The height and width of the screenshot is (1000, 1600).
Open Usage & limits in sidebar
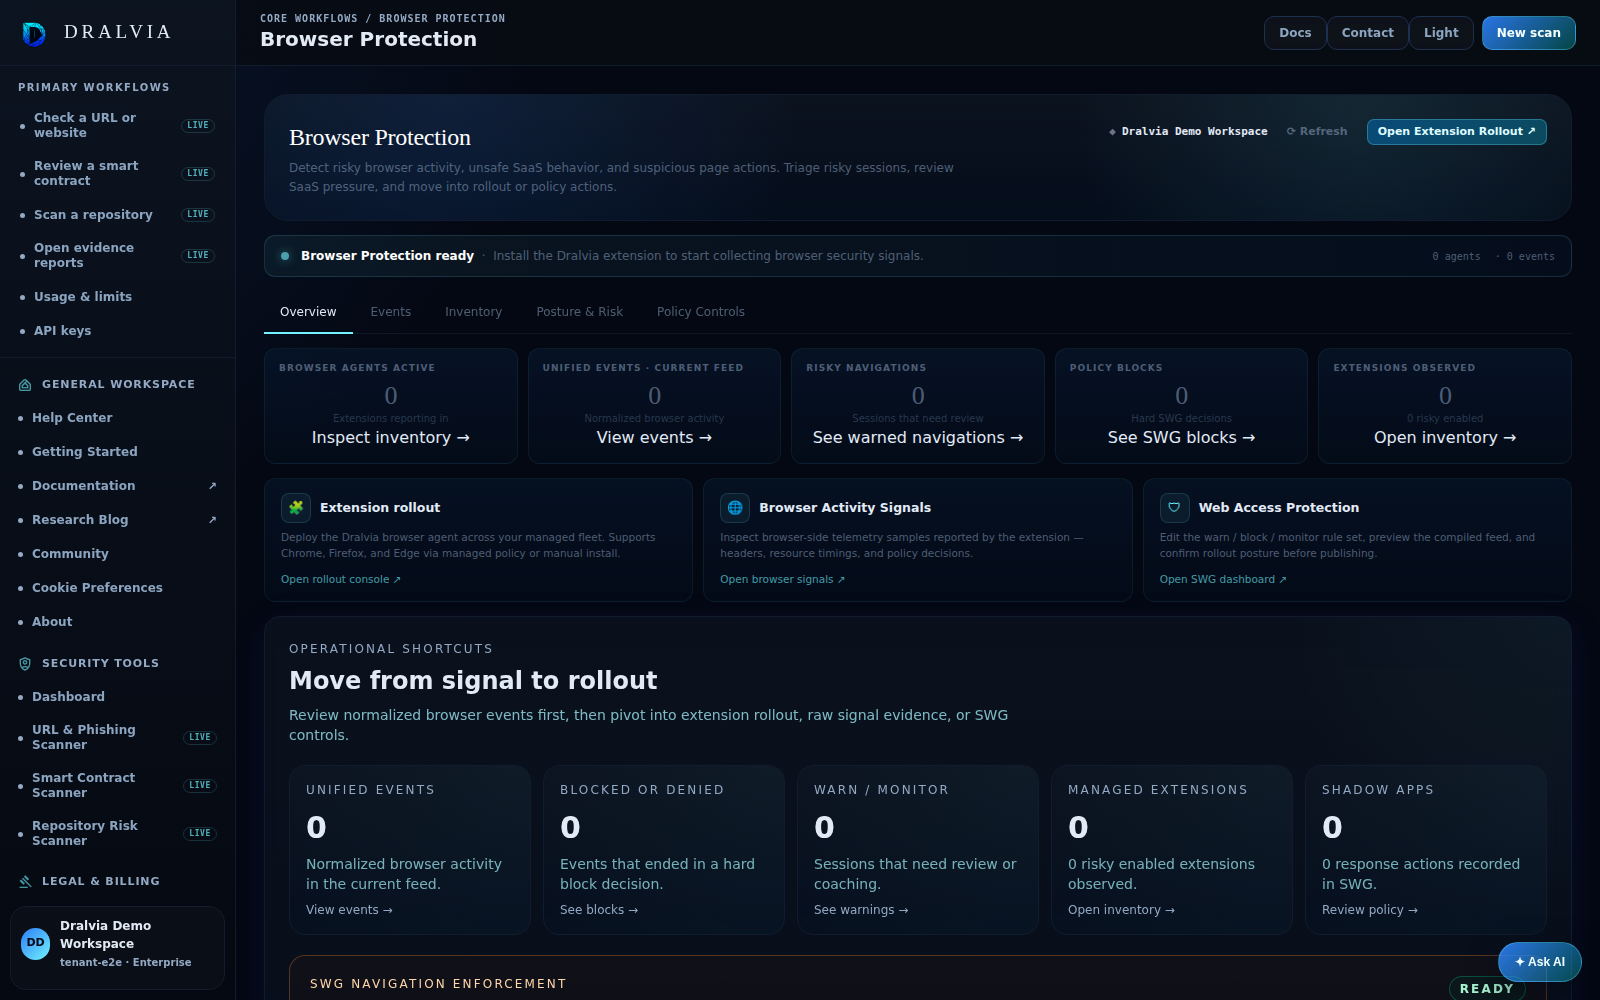[x=118, y=297]
